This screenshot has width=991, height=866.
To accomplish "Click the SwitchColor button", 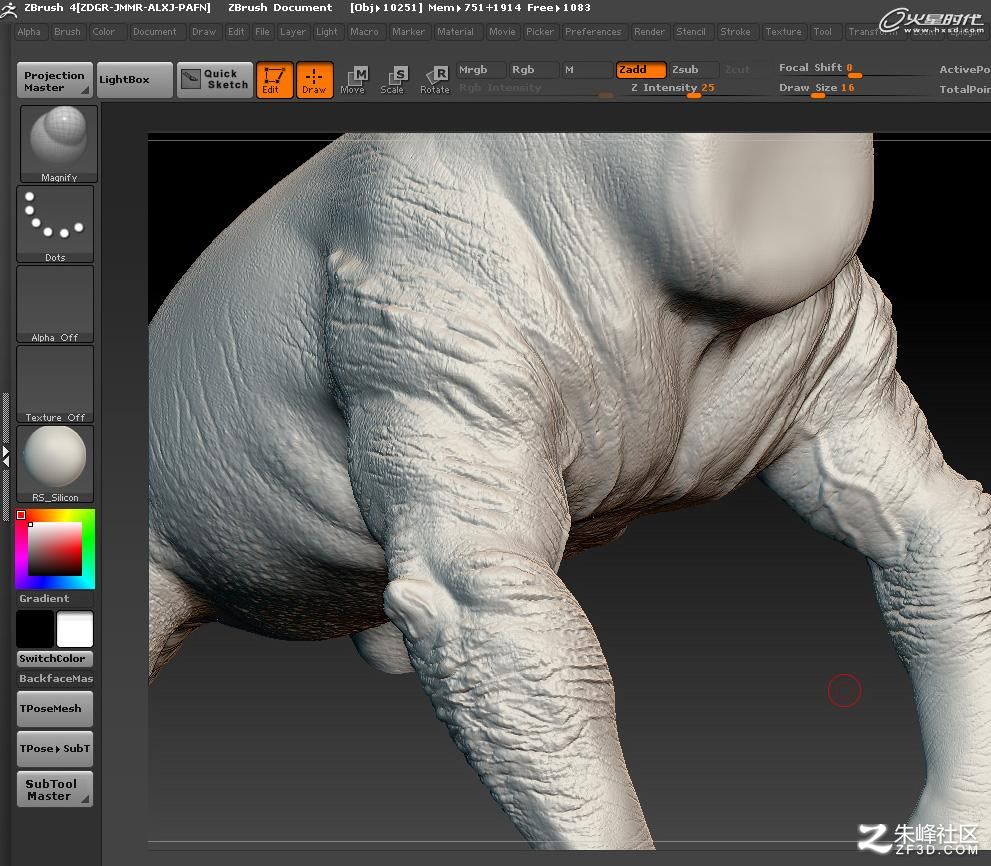I will click(55, 659).
